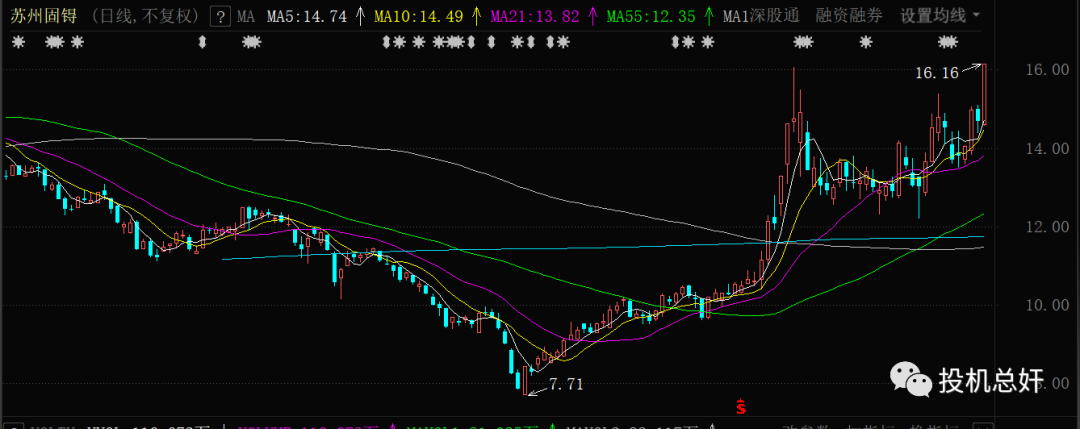This screenshot has width=1080, height=429.
Task: Click the gray MA label beside help icon
Action: point(245,16)
